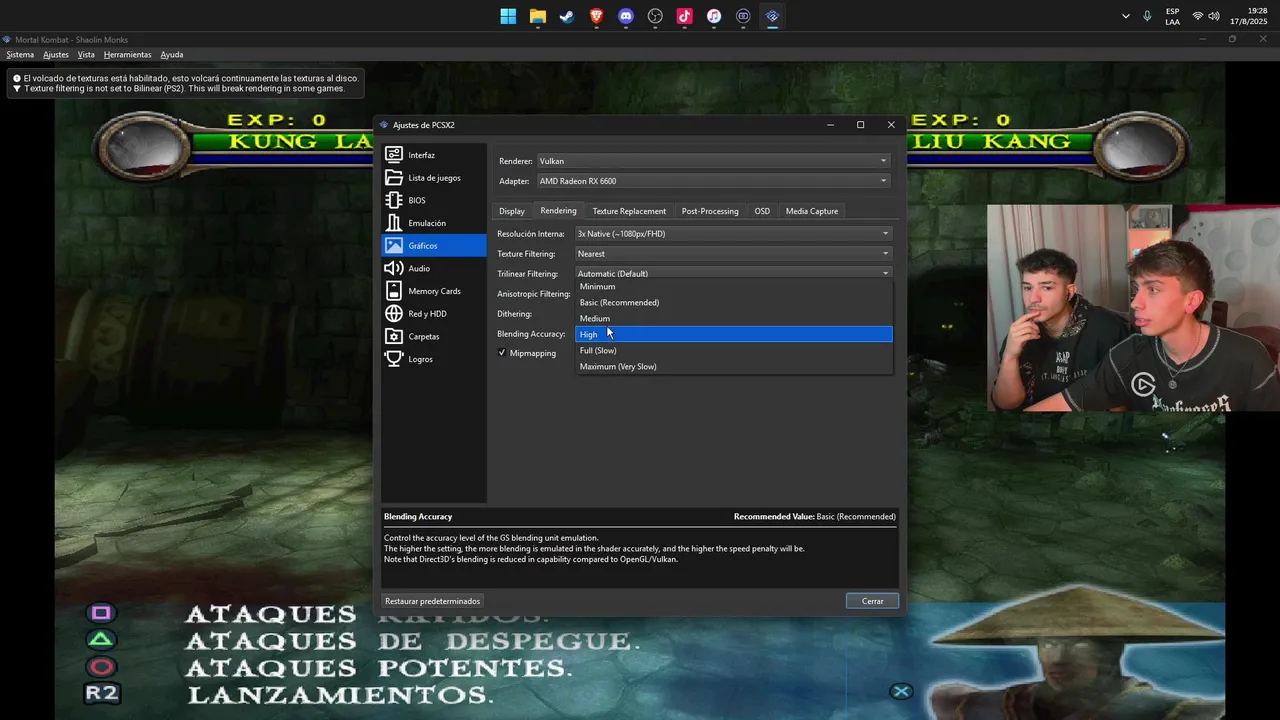The image size is (1280, 720).
Task: Open OBS Studio from the taskbar
Action: [655, 16]
